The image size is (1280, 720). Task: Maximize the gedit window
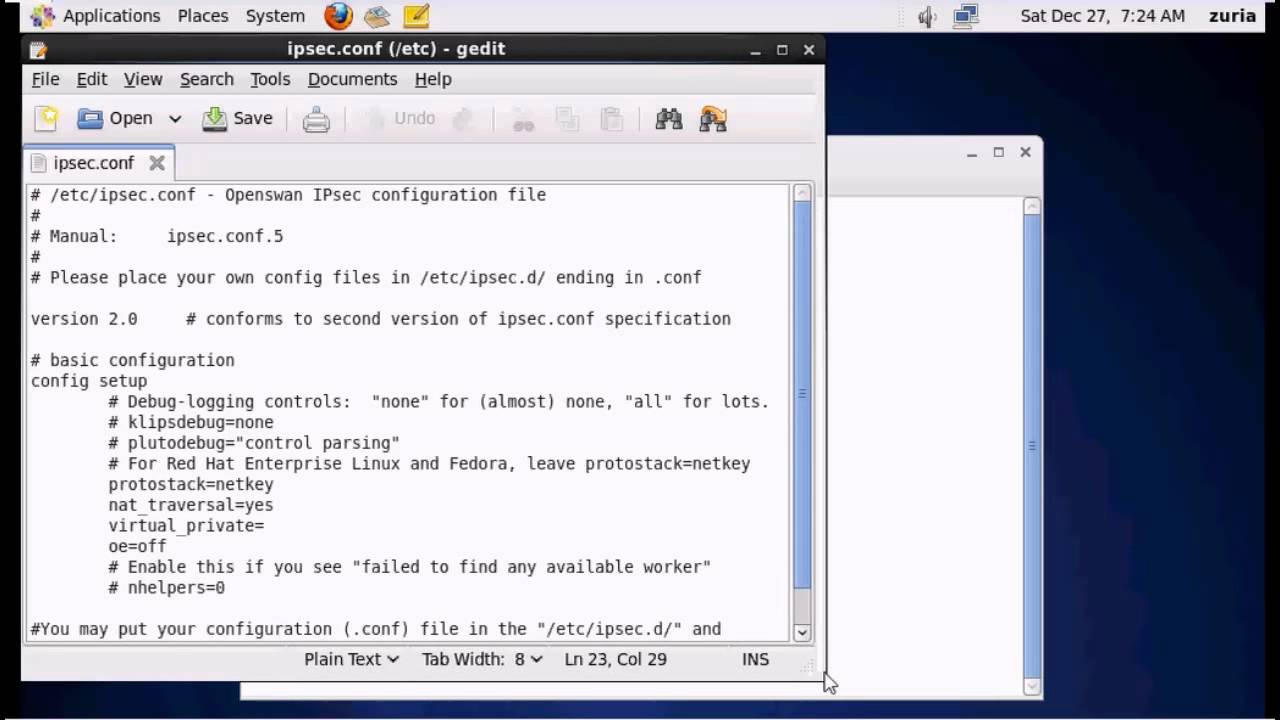pyautogui.click(x=782, y=49)
